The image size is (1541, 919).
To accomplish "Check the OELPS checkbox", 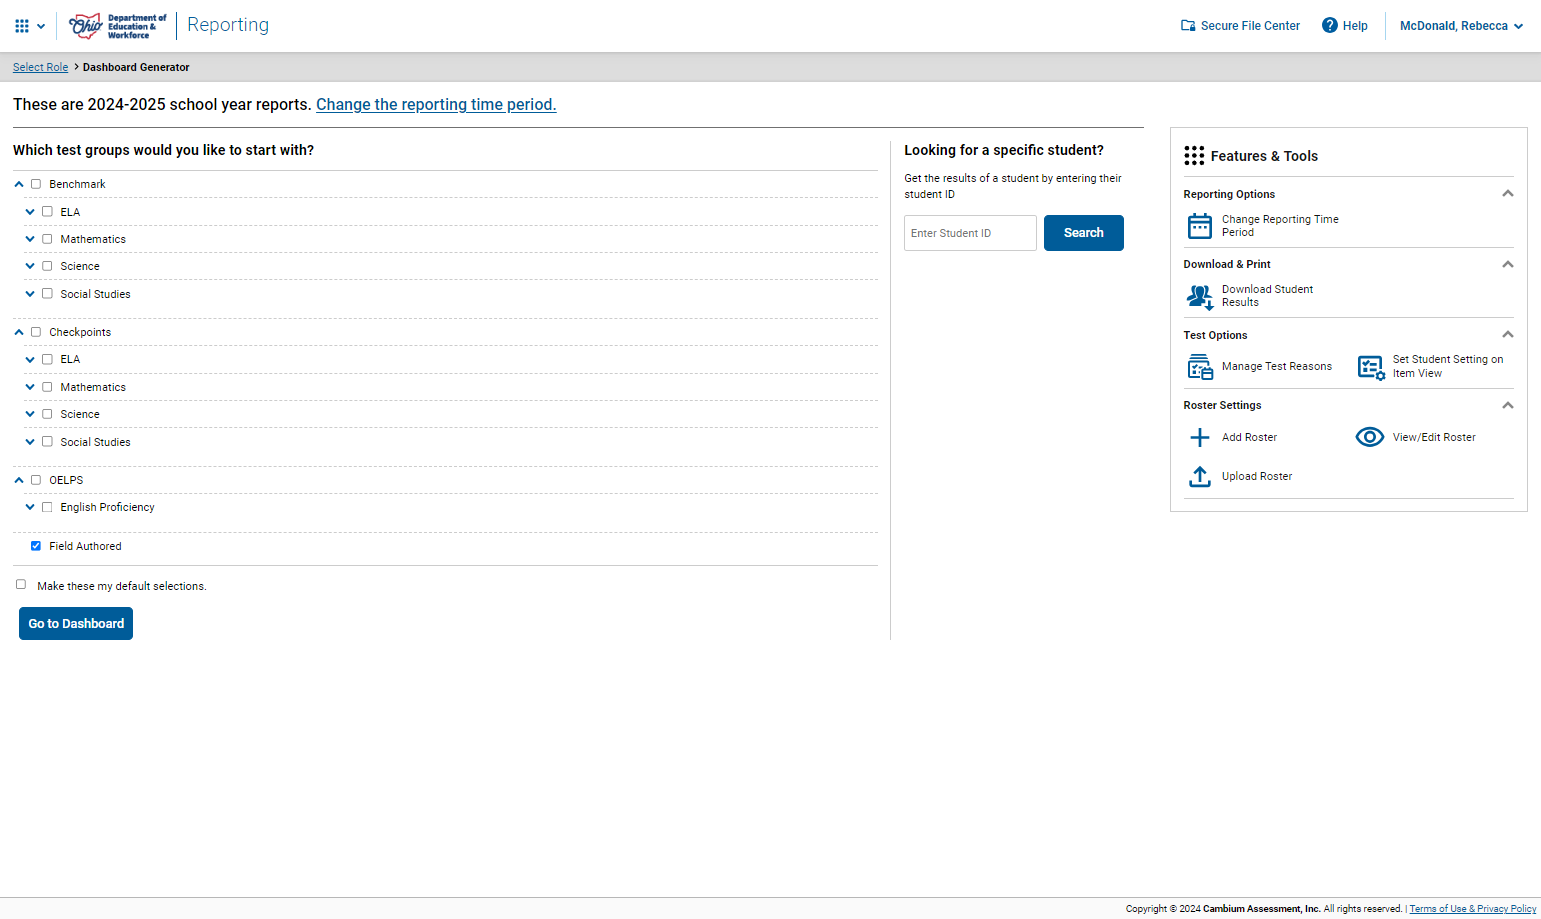I will pos(36,480).
